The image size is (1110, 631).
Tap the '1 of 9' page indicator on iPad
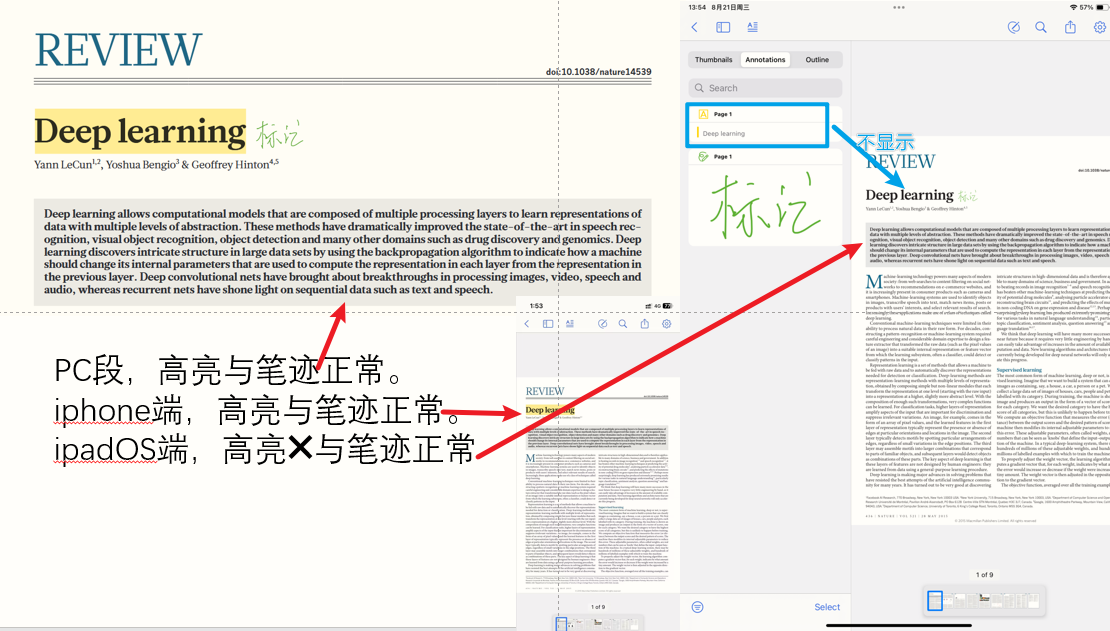click(x=985, y=574)
